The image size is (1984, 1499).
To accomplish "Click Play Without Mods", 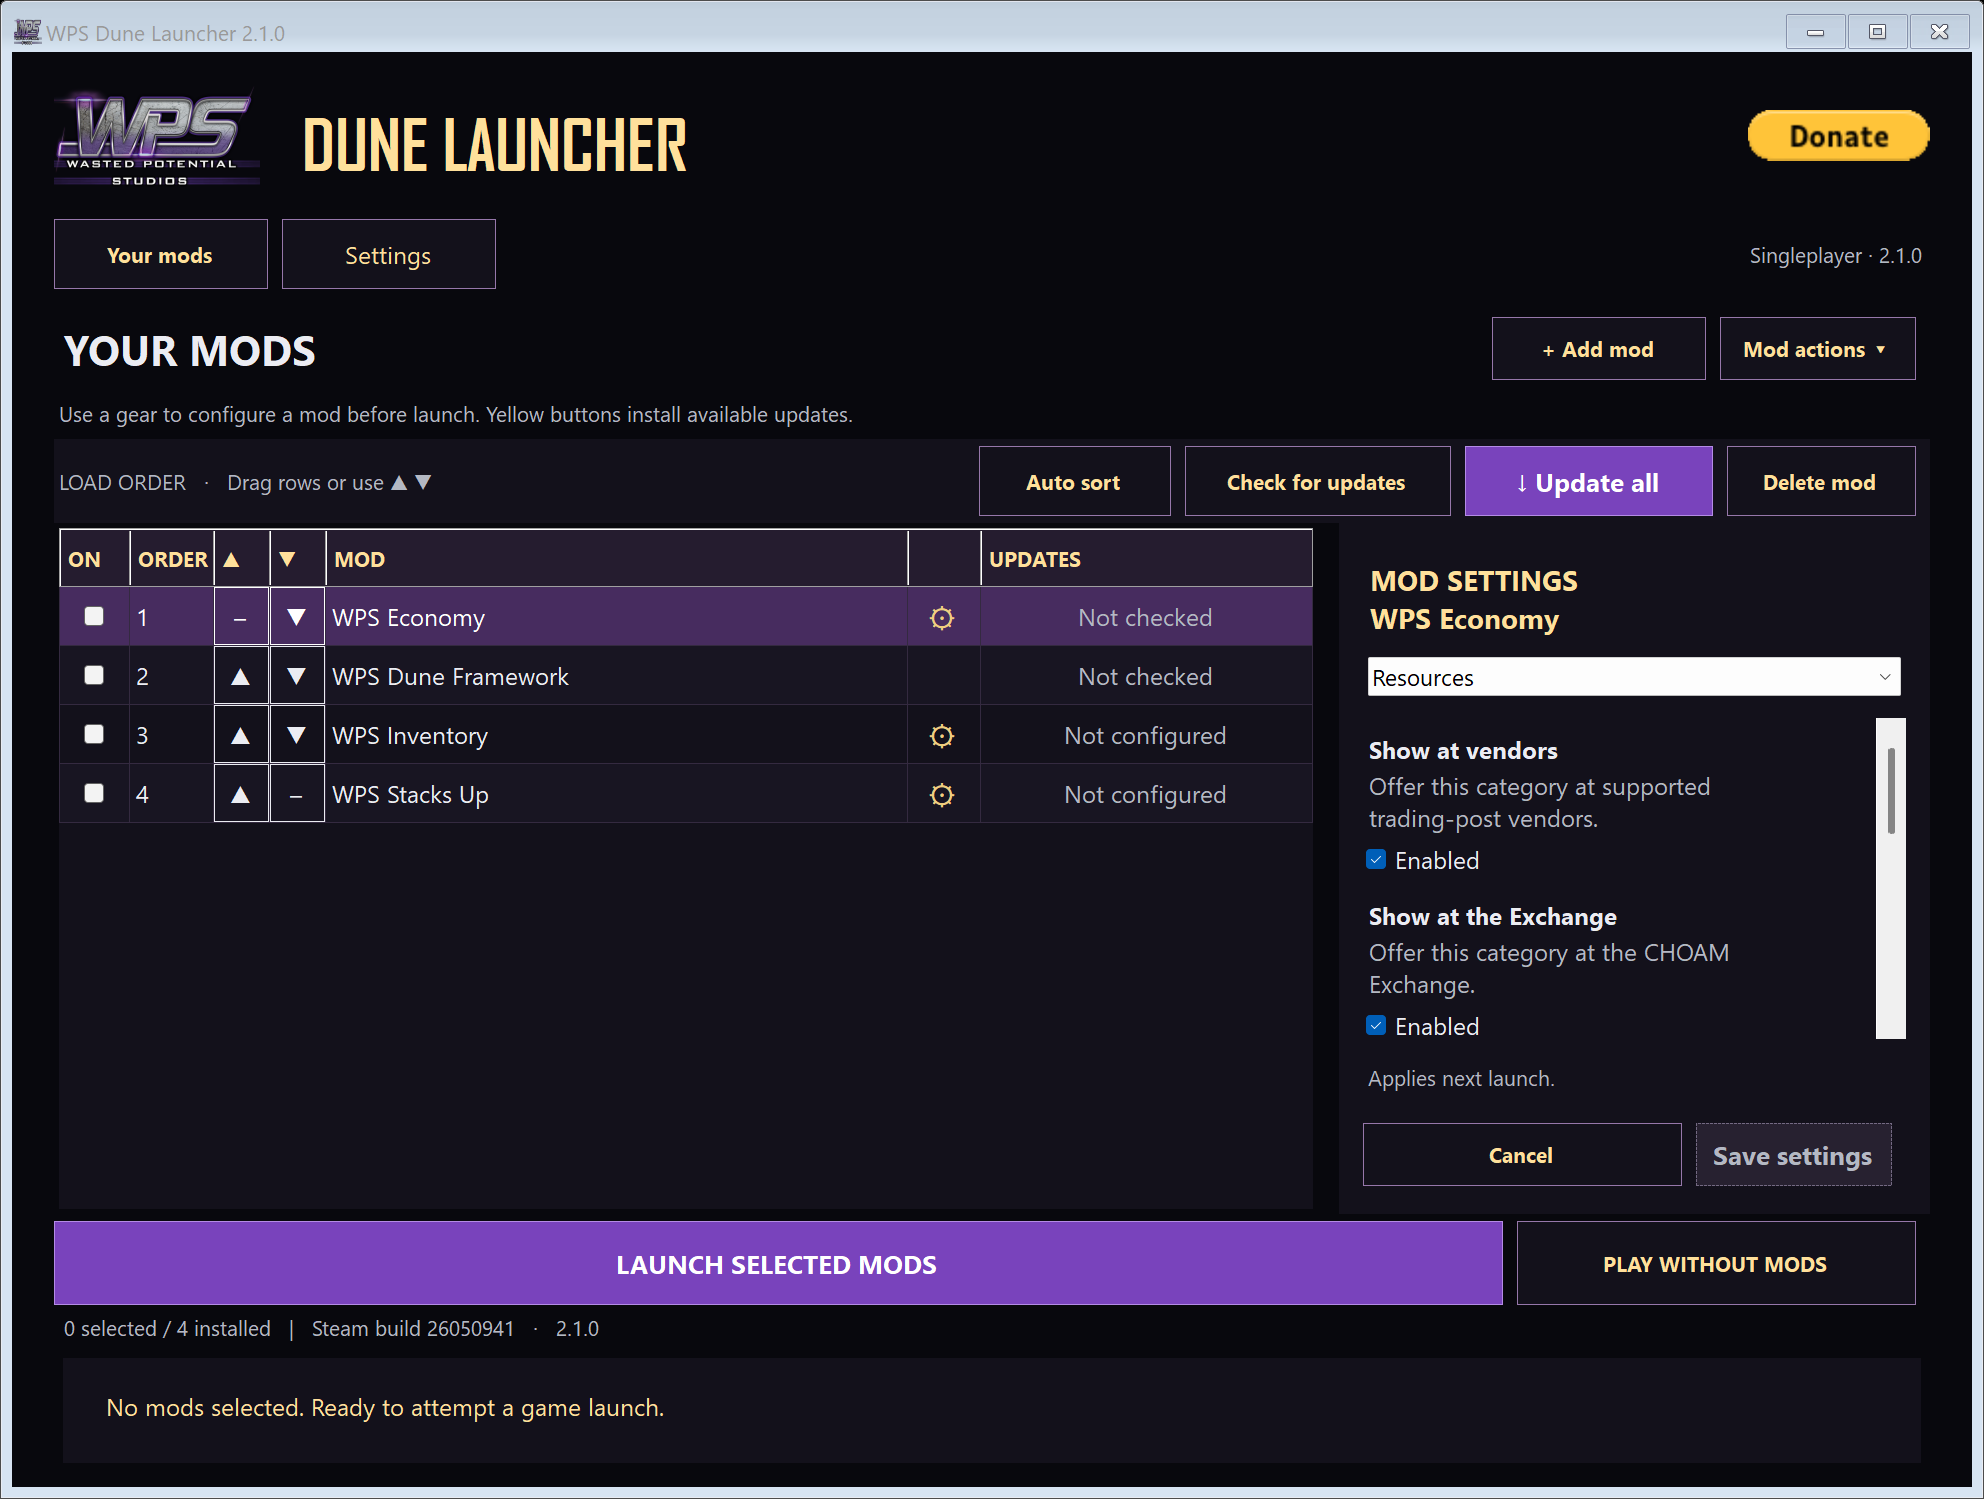I will 1715,1264.
